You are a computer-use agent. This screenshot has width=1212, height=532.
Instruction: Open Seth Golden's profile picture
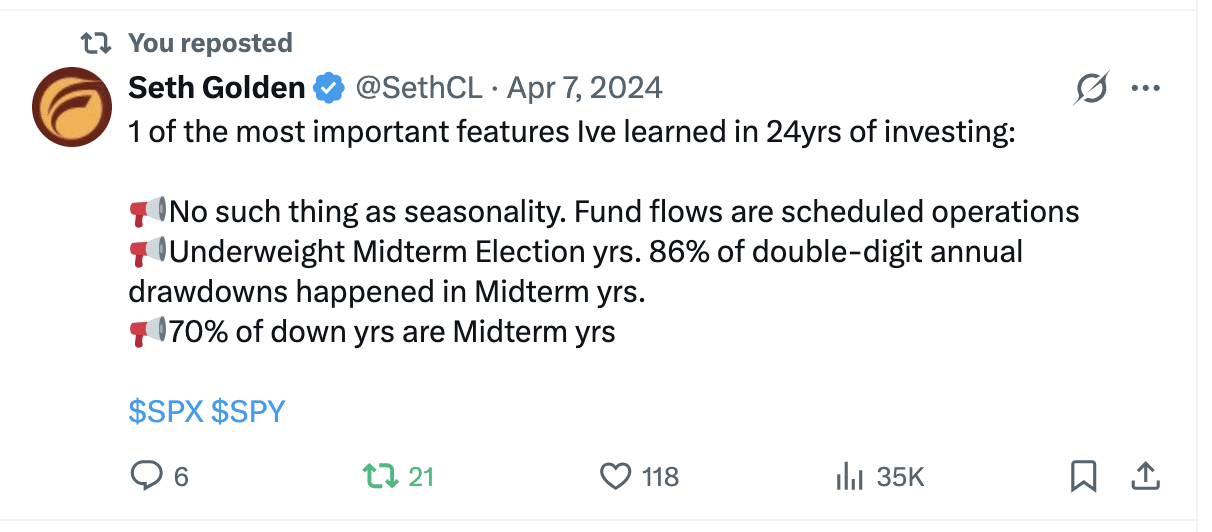pyautogui.click(x=70, y=109)
